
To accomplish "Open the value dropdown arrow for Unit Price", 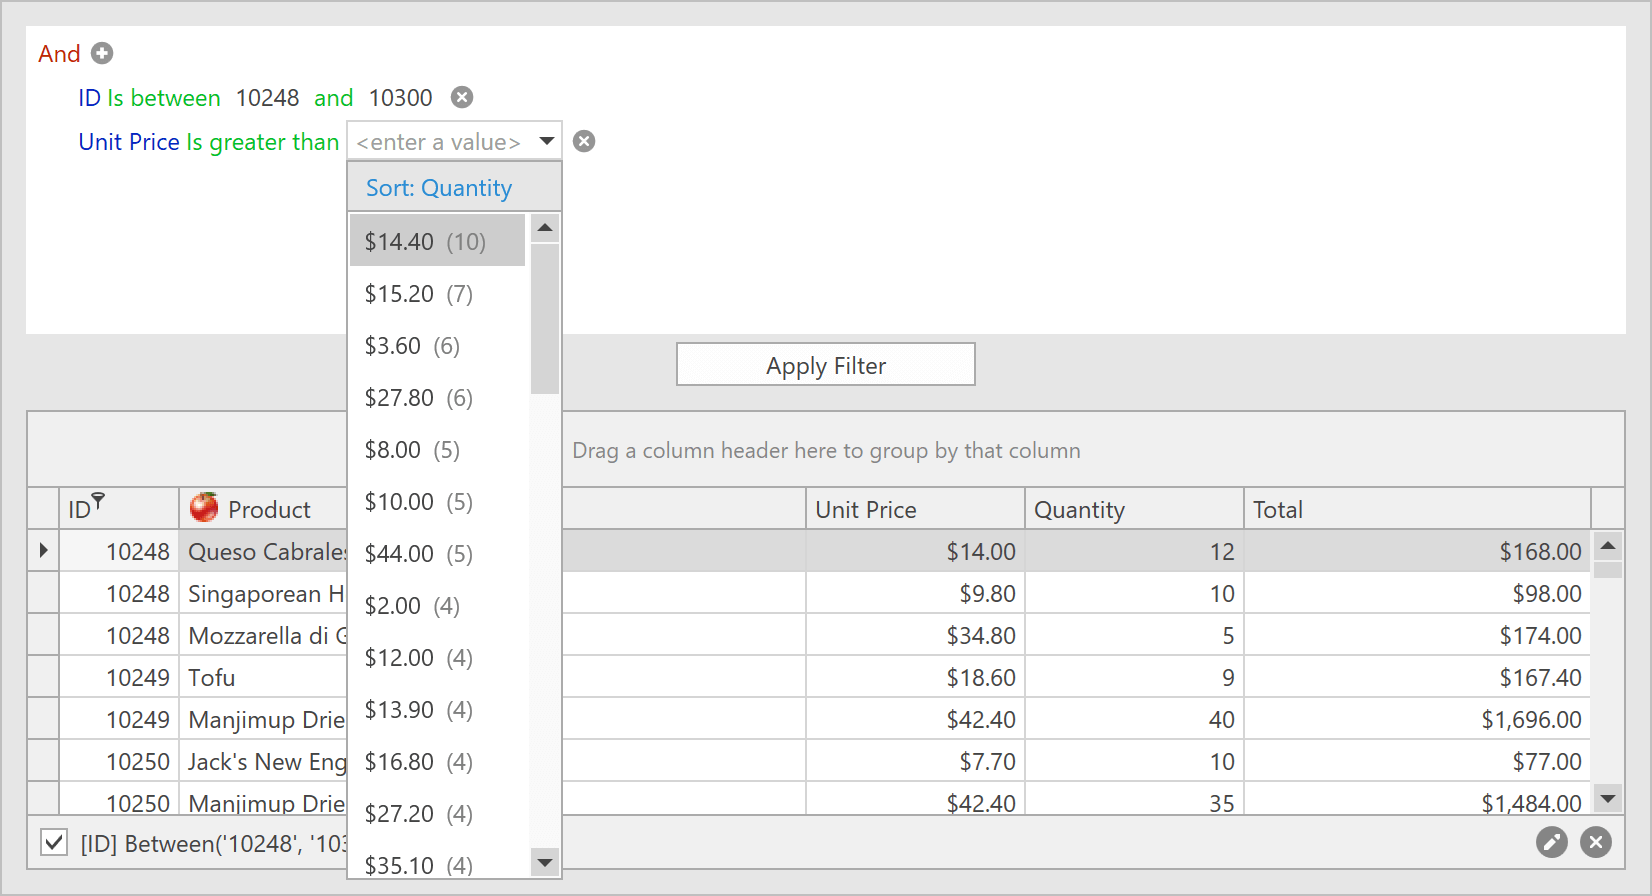I will coord(546,141).
